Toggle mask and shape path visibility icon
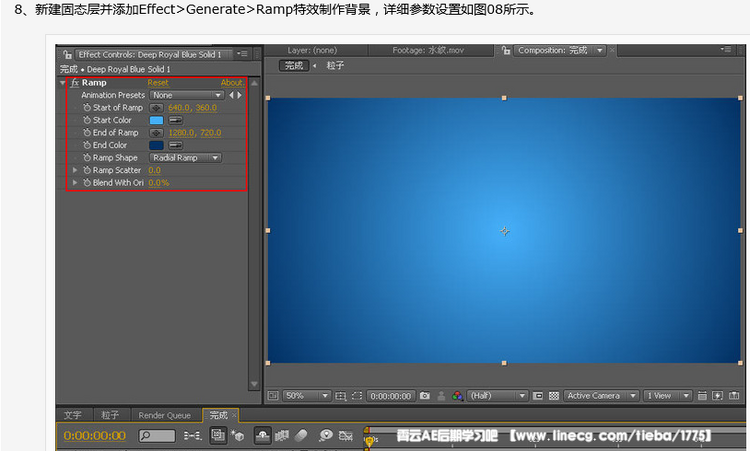This screenshot has height=451, width=750. coord(357,396)
